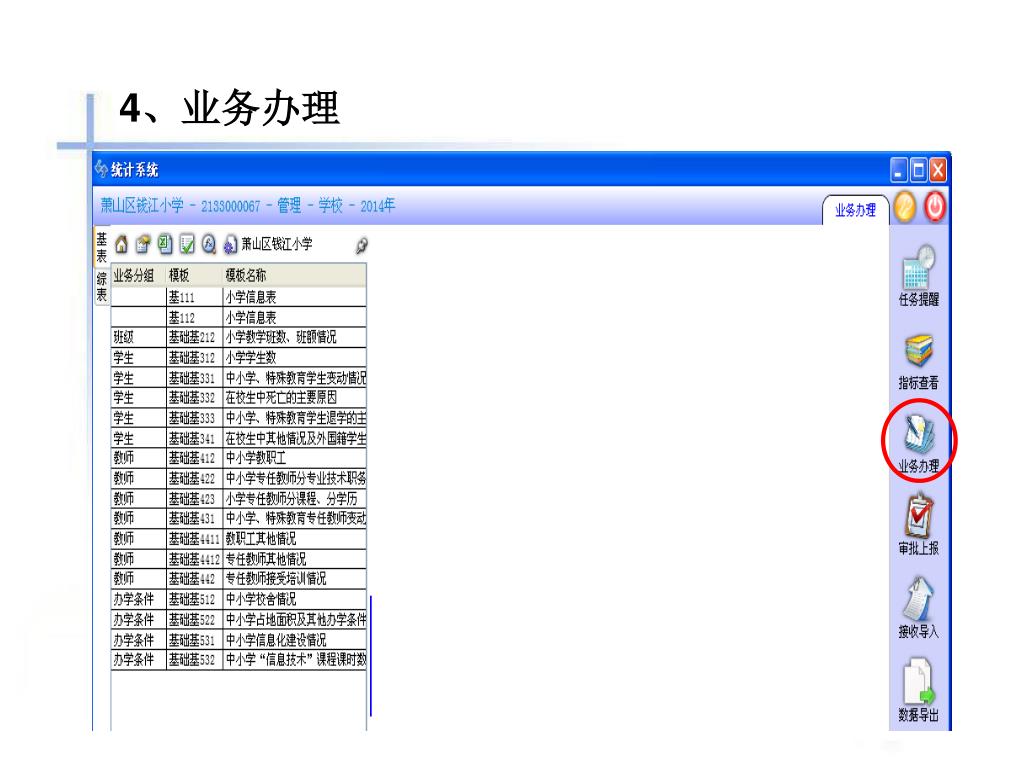Image resolution: width=1024 pixels, height=768 pixels.
Task: Close the 统计系统 window
Action: (938, 170)
